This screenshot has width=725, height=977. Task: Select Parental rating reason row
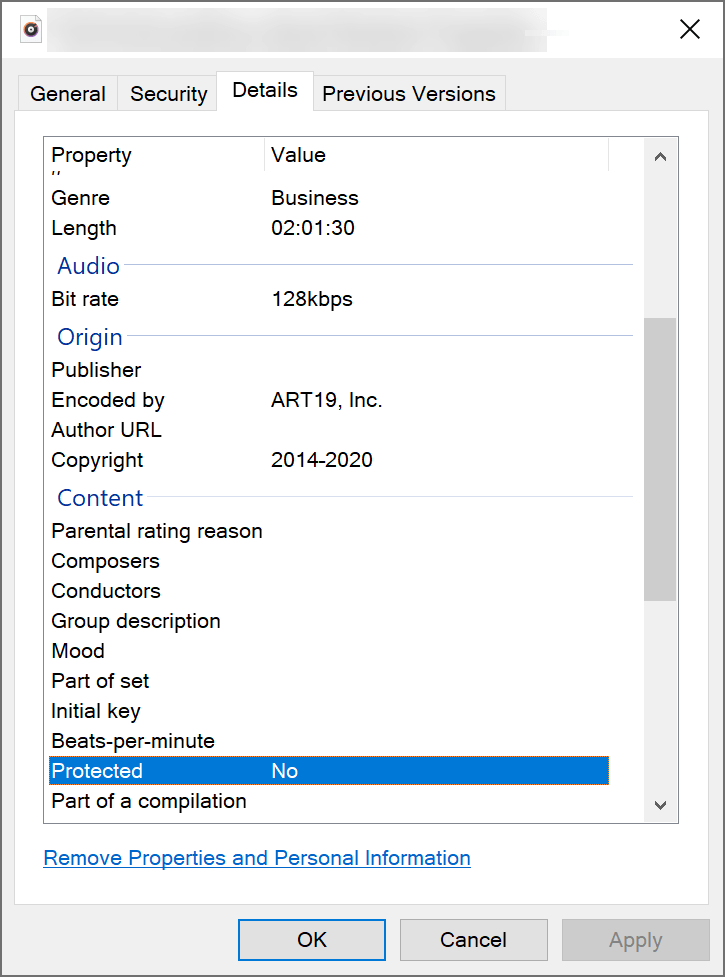pyautogui.click(x=329, y=531)
